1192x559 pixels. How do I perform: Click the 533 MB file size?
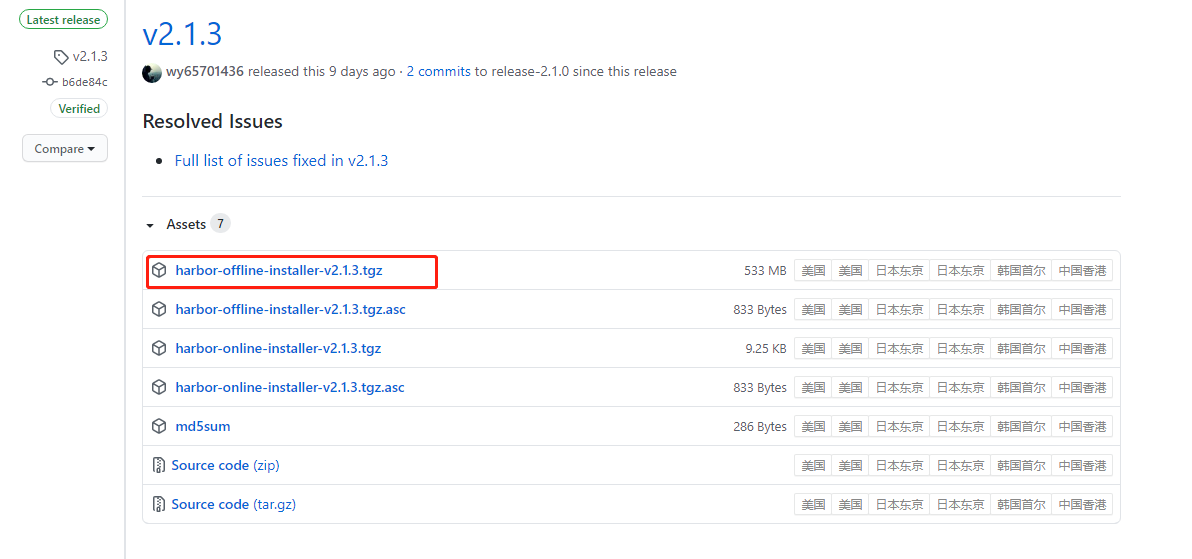click(765, 270)
